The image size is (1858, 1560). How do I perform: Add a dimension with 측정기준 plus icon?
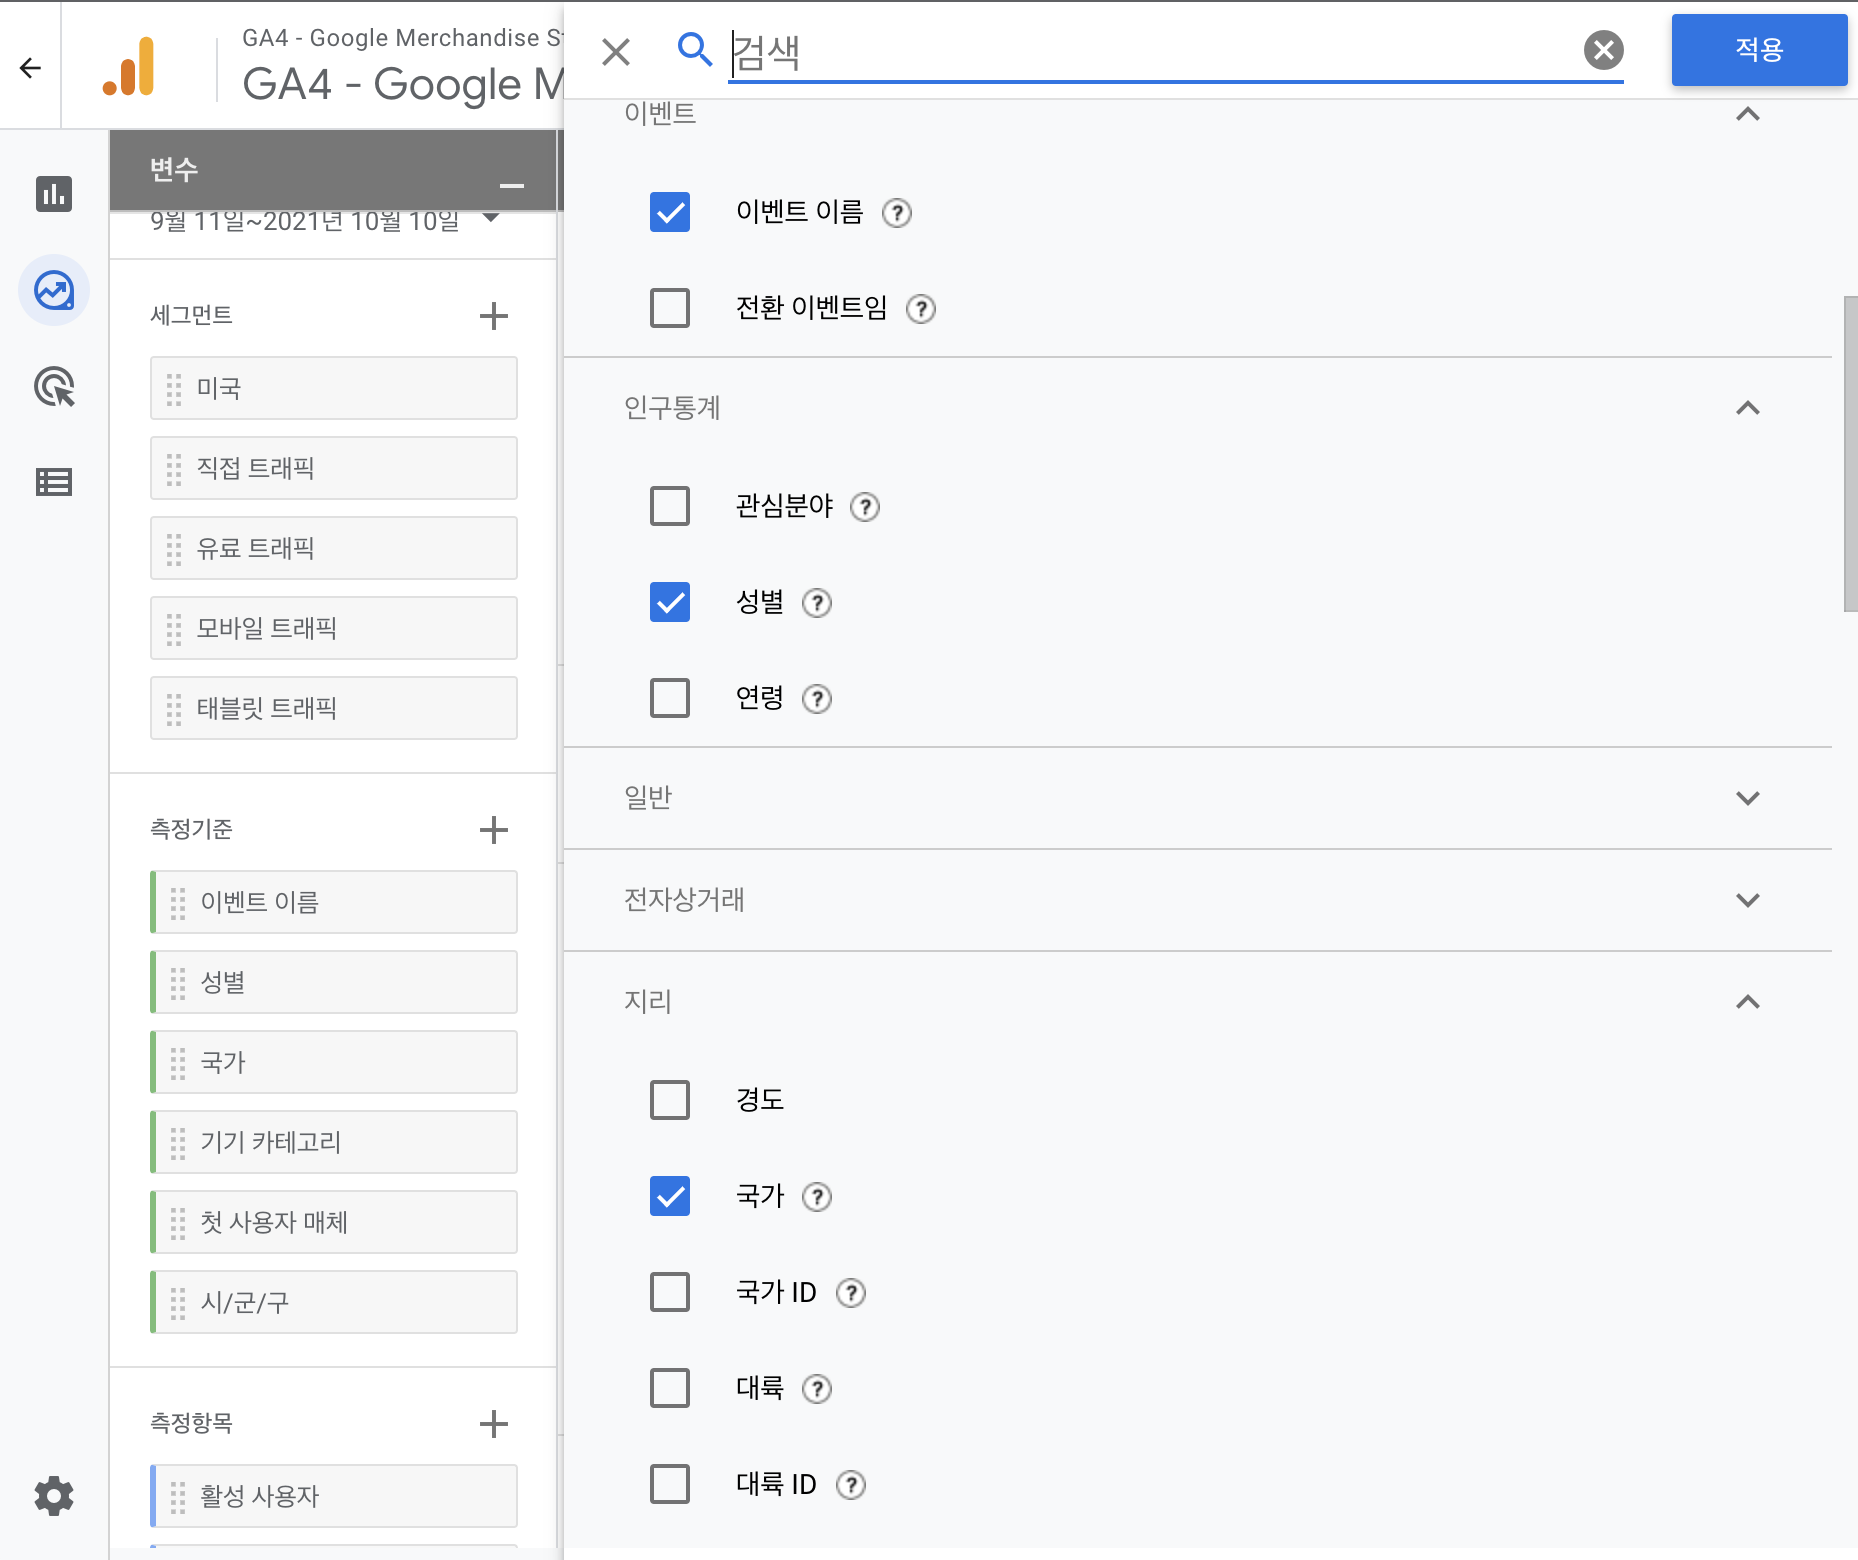click(493, 830)
